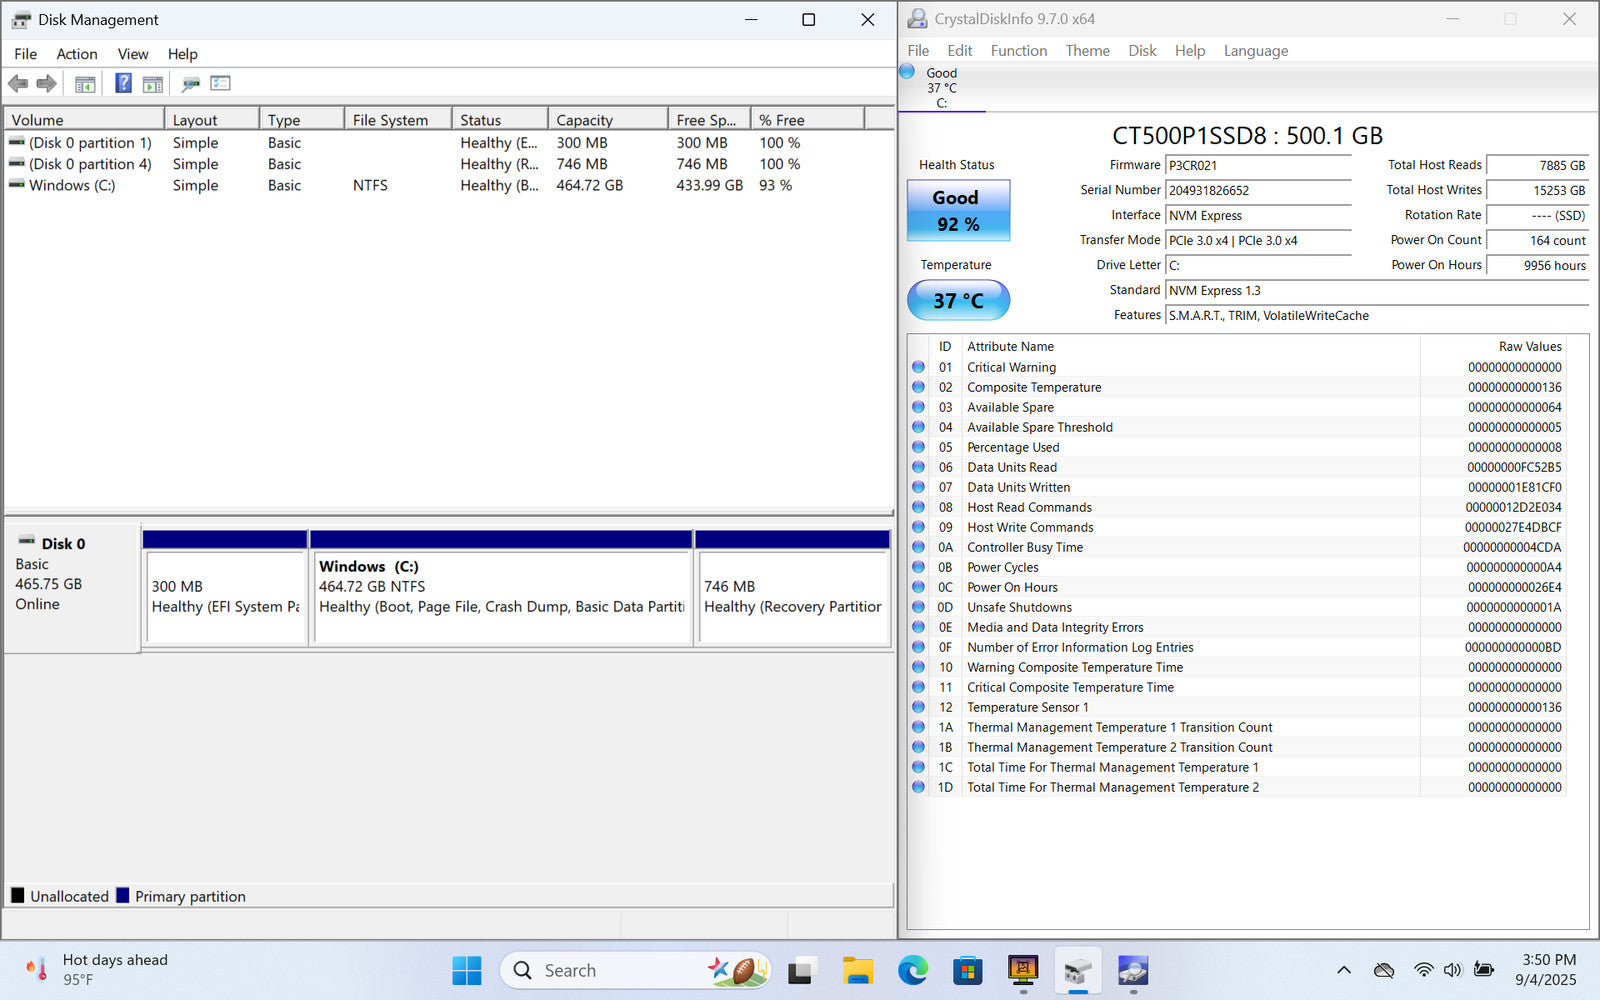
Task: Click the Refresh/Rescan disk toolbar icon
Action: click(x=191, y=84)
